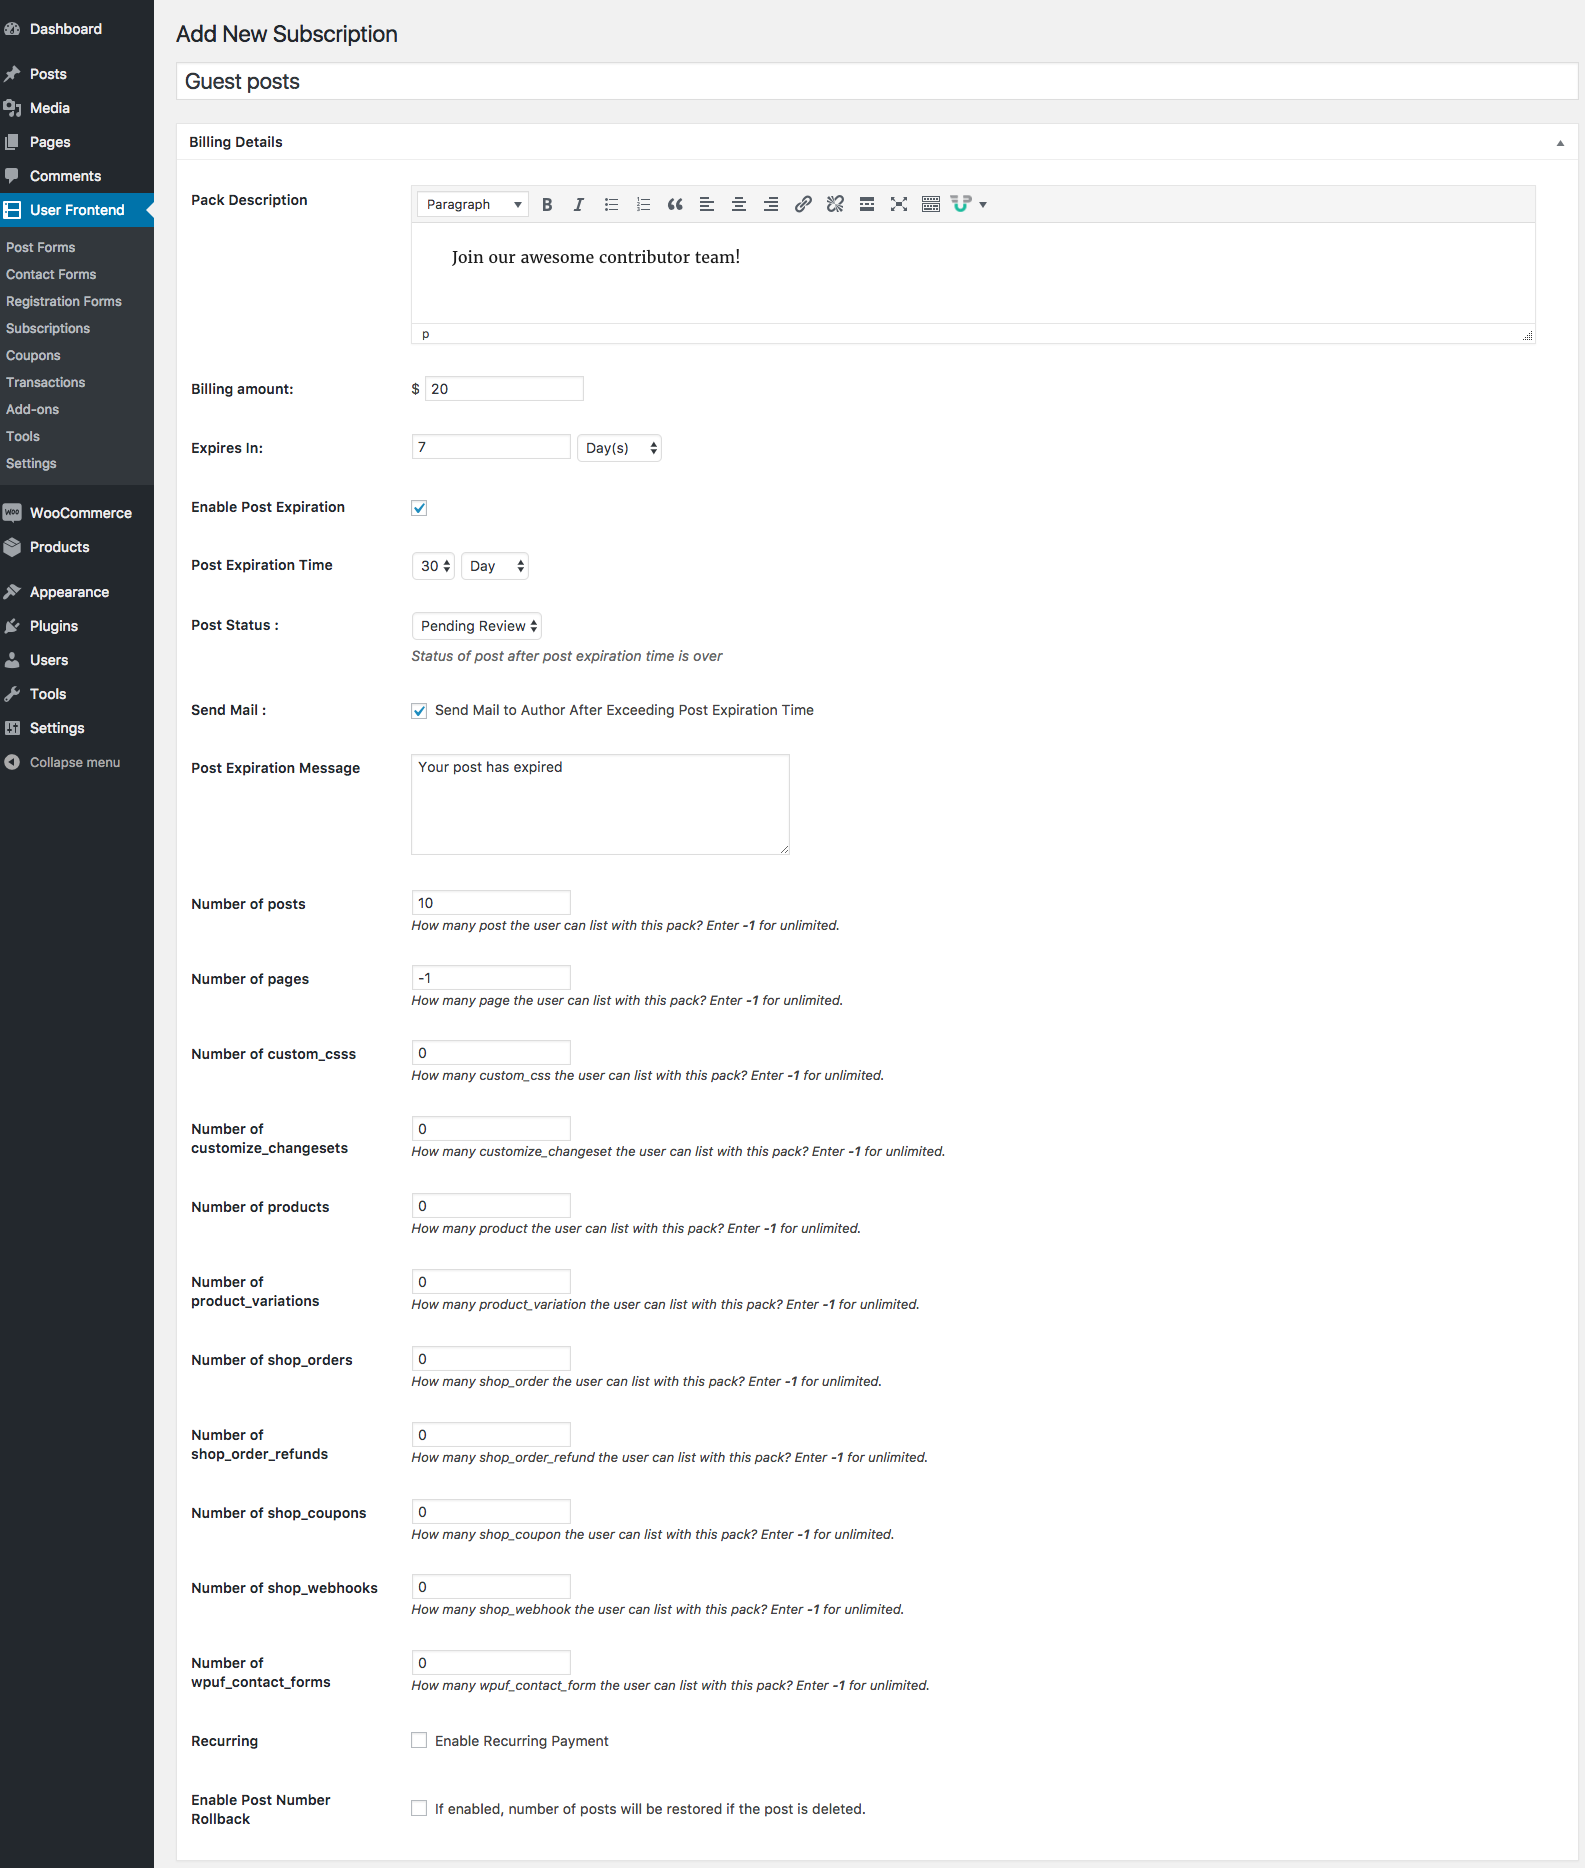Click the WooCommerce icon in sidebar

tap(12, 513)
